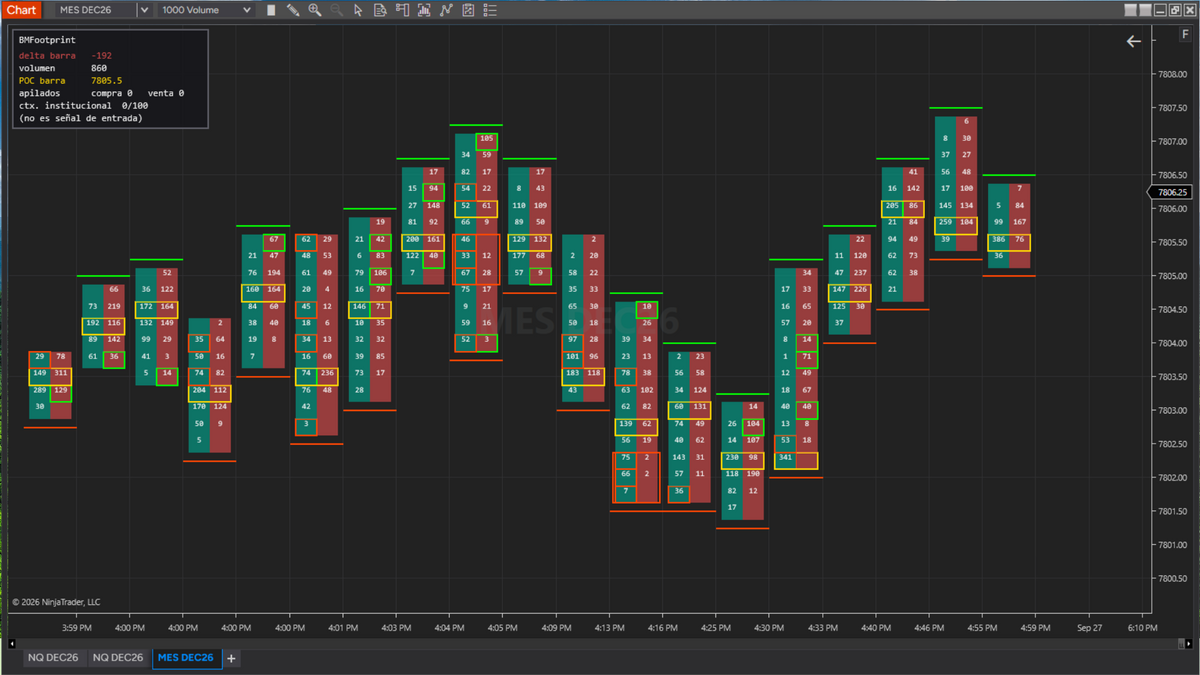This screenshot has width=1200, height=675.
Task: Add a new chart tab with plus
Action: pyautogui.click(x=231, y=658)
